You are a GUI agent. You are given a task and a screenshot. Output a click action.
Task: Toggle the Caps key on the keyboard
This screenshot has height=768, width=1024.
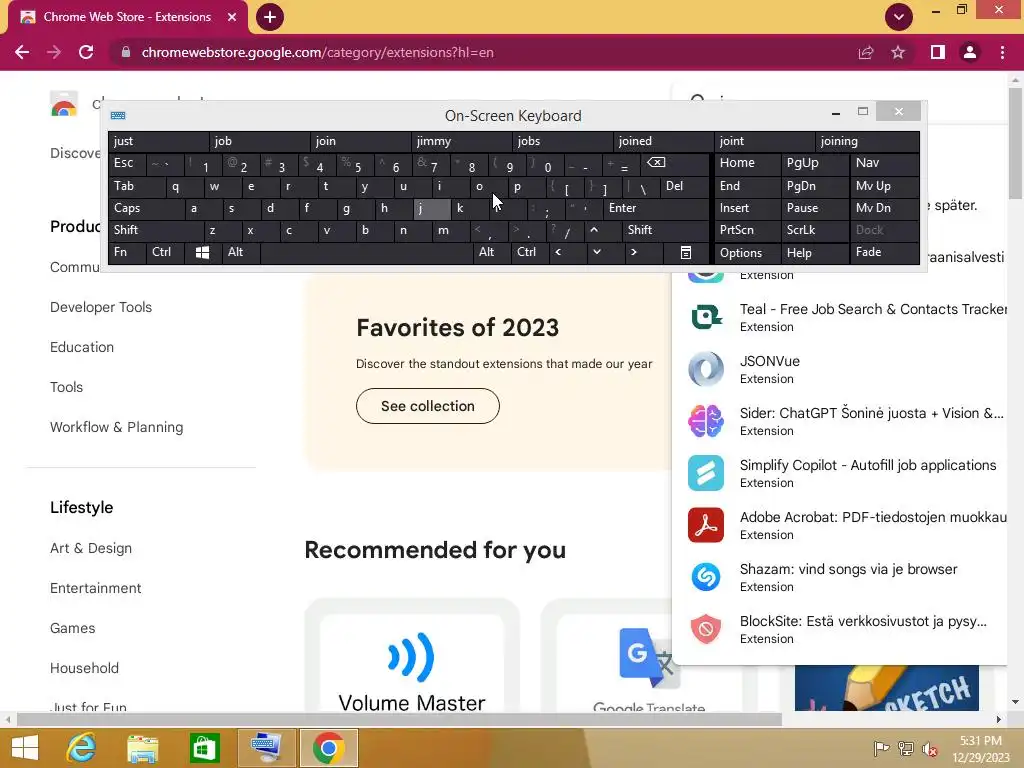pyautogui.click(x=146, y=208)
